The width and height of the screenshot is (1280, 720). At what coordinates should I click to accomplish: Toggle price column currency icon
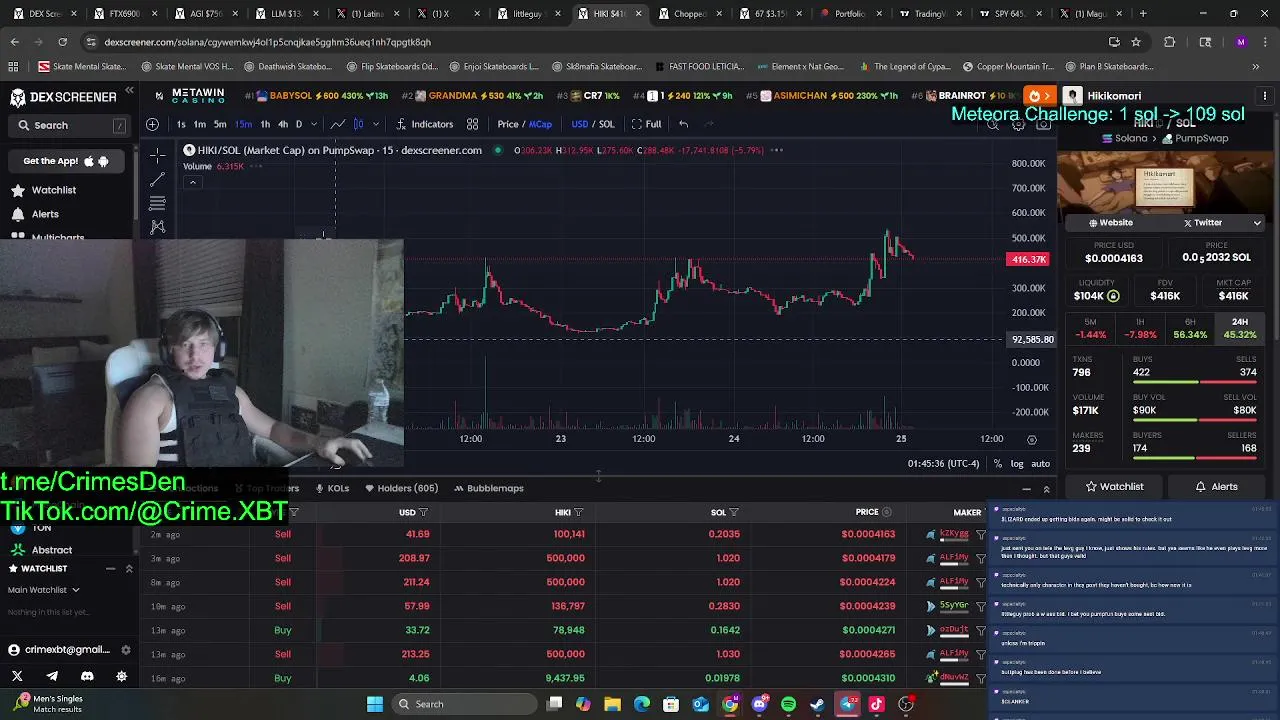click(x=886, y=512)
